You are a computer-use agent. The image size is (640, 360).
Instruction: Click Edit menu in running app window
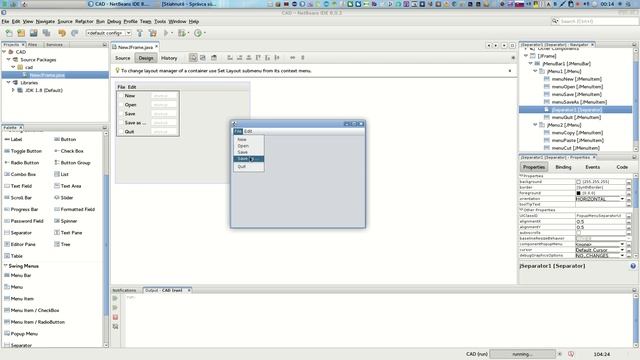[248, 131]
